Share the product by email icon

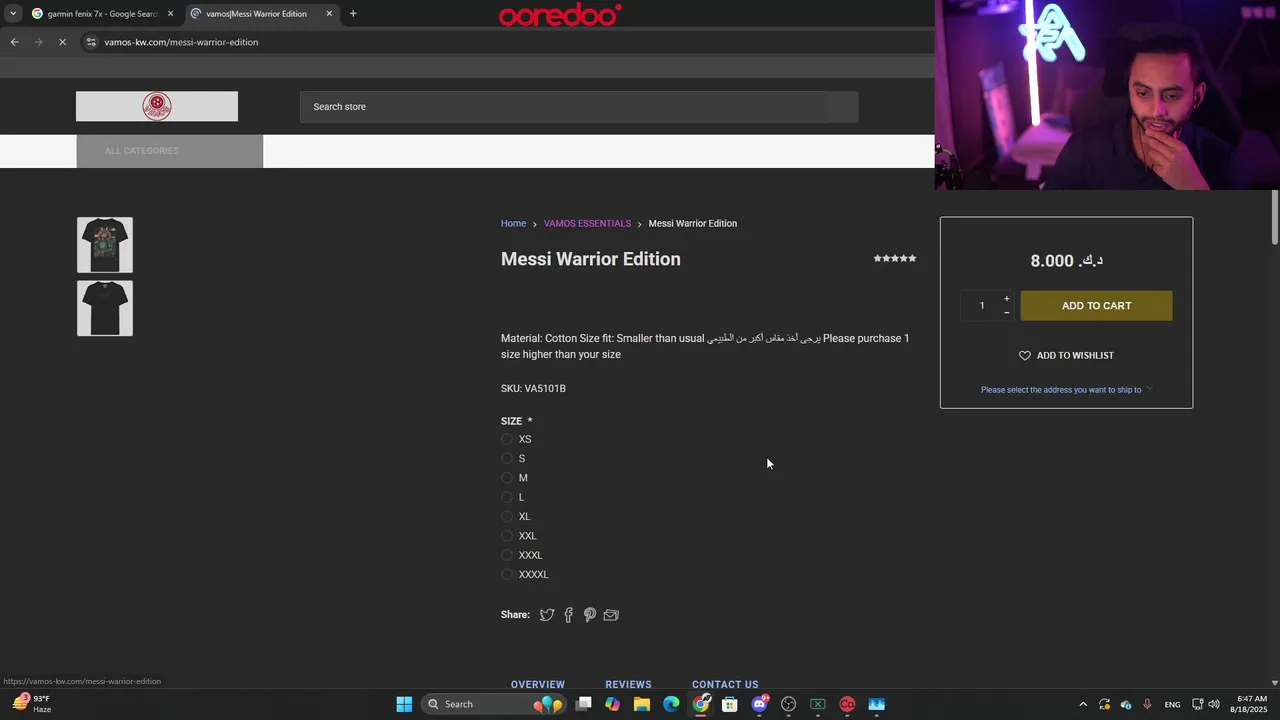point(611,615)
